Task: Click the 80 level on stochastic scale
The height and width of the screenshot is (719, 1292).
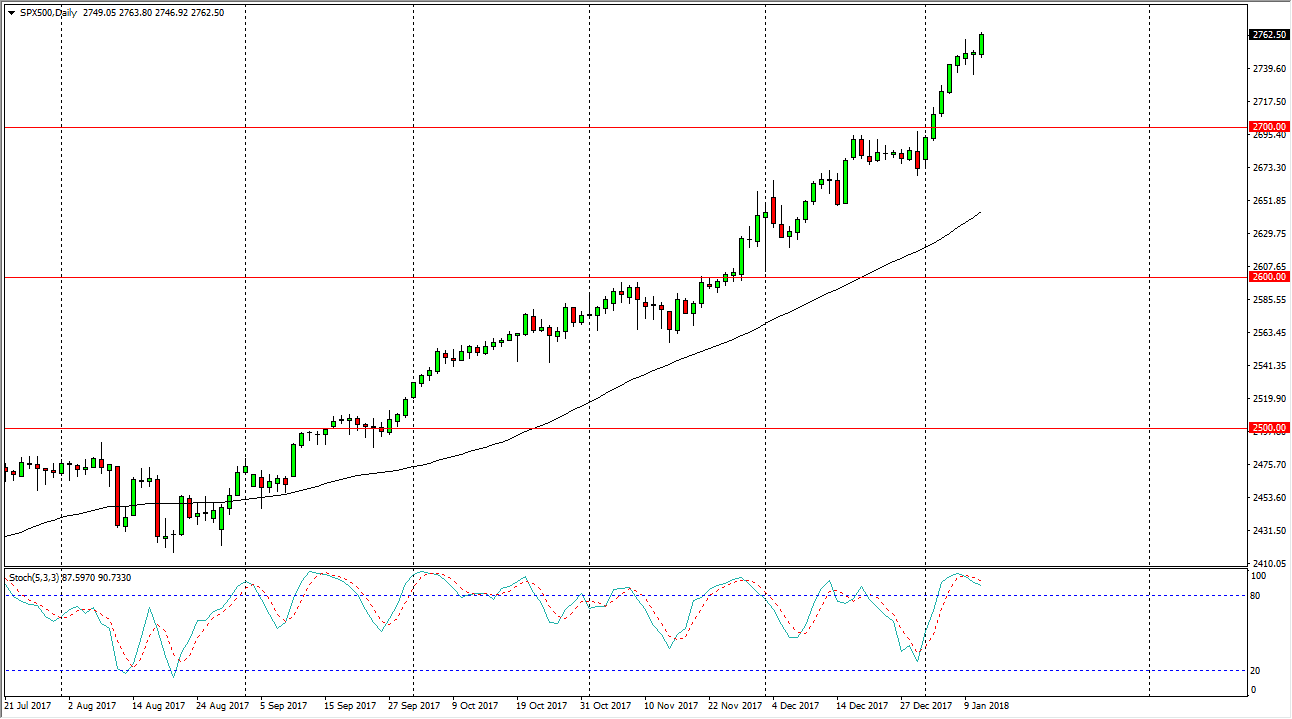Action: pos(1257,596)
